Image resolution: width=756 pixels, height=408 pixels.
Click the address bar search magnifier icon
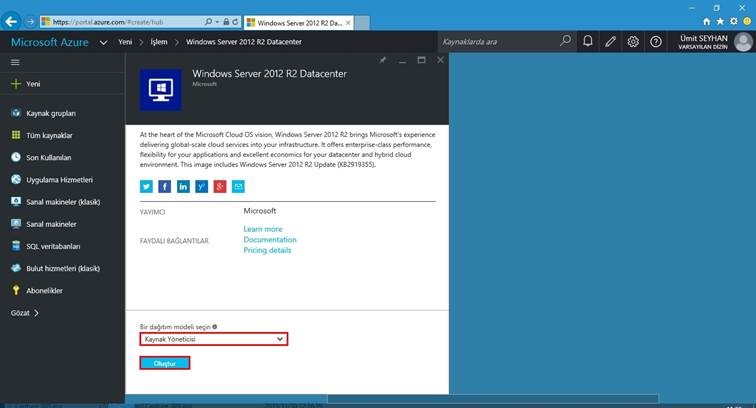[208, 22]
